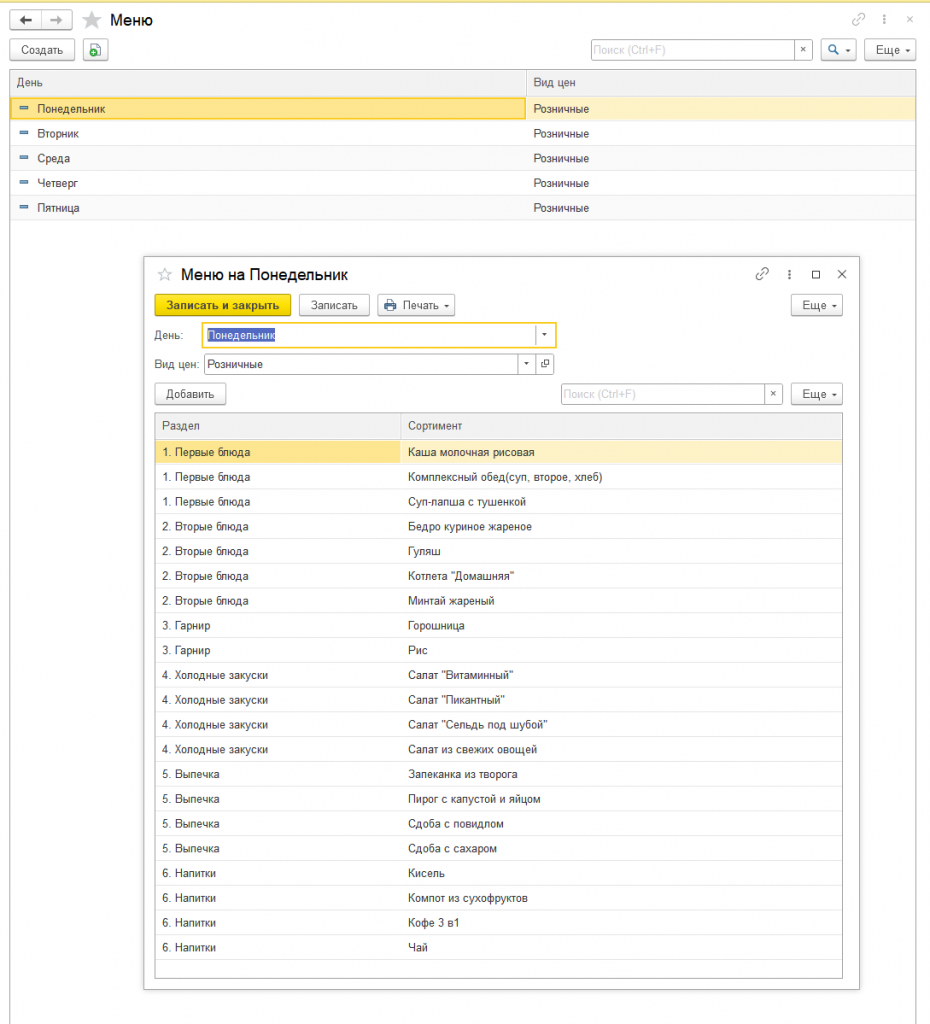Select Сдоба с повидлом

[x=498, y=824]
